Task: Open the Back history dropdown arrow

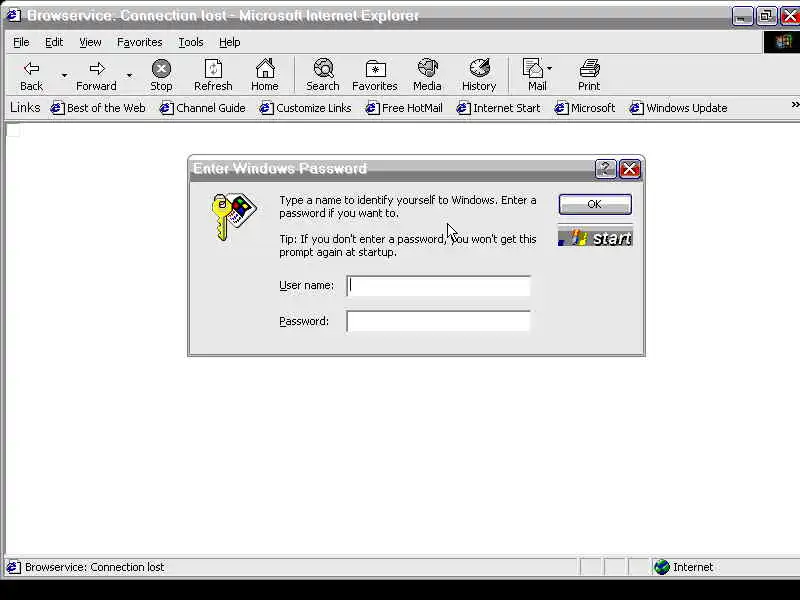Action: [x=64, y=76]
